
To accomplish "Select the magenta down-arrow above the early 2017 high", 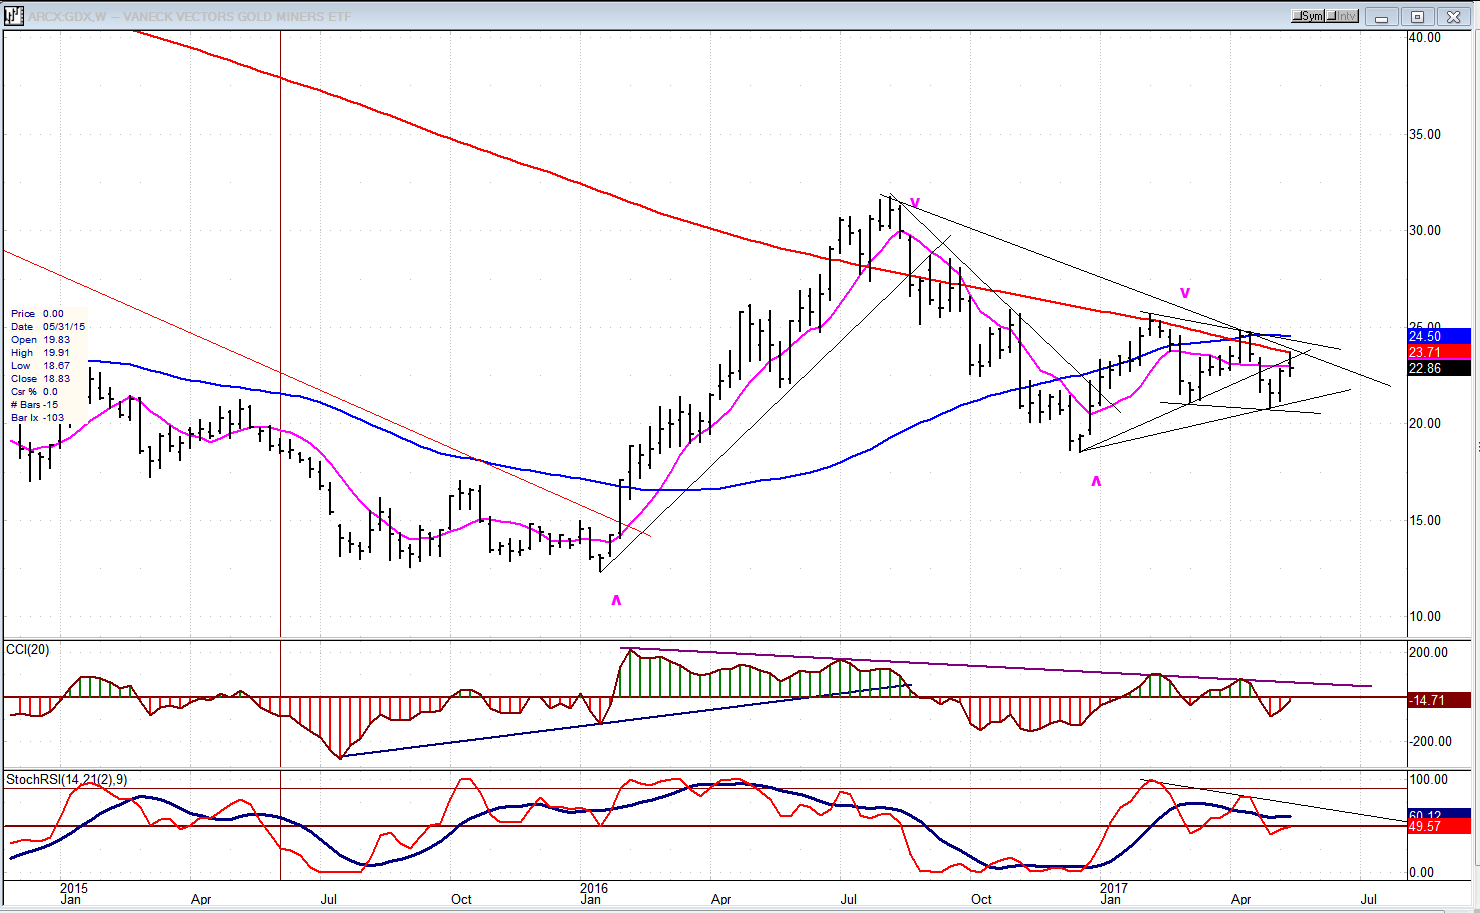I will 1185,293.
